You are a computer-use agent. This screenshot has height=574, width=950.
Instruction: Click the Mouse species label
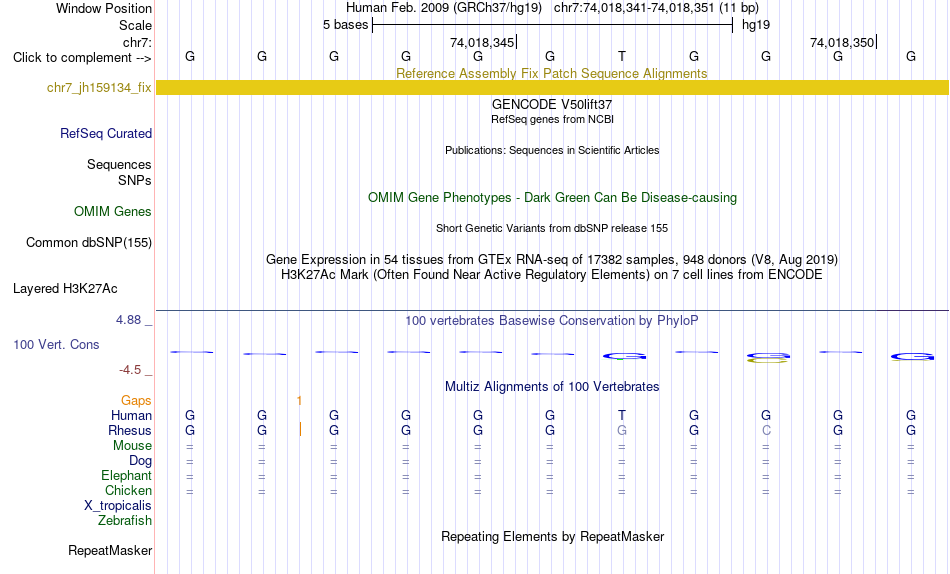[x=132, y=446]
